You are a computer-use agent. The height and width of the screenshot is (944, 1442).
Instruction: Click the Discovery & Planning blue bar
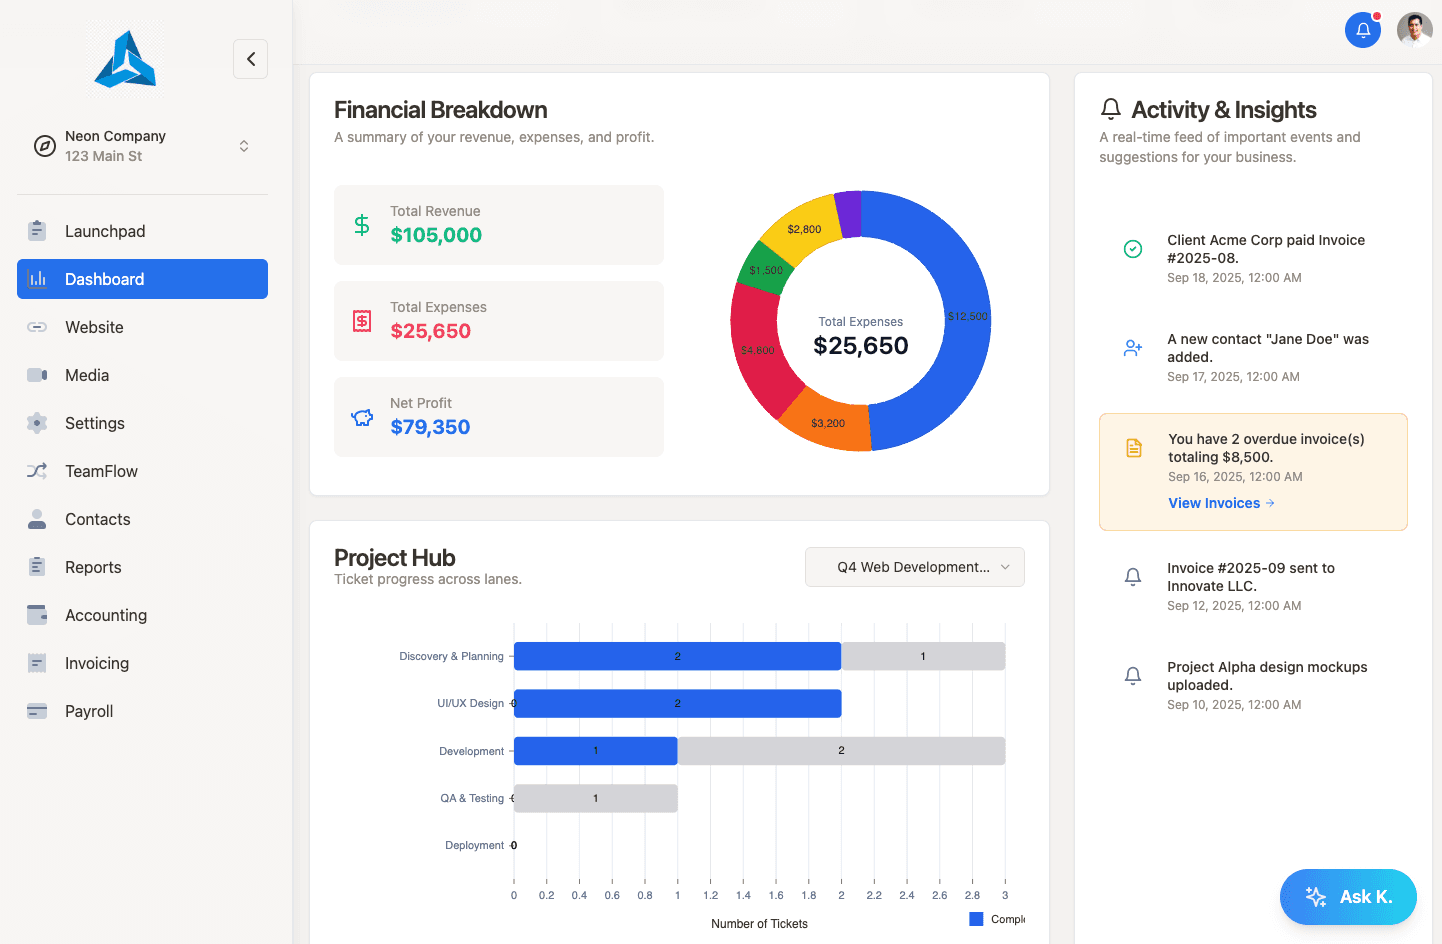677,656
